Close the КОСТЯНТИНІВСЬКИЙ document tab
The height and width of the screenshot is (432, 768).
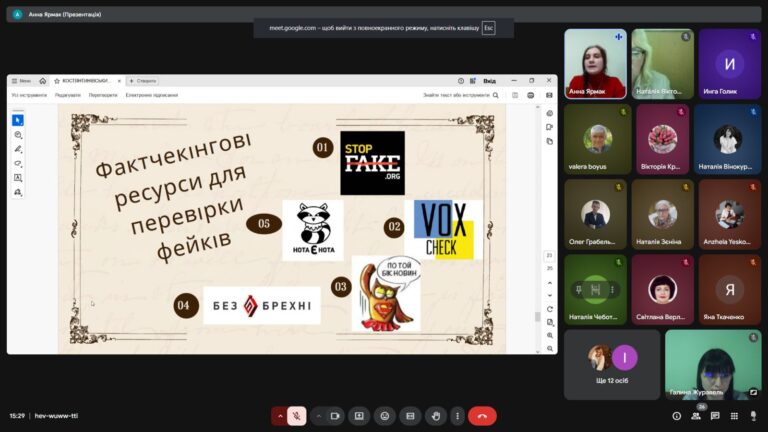(119, 81)
